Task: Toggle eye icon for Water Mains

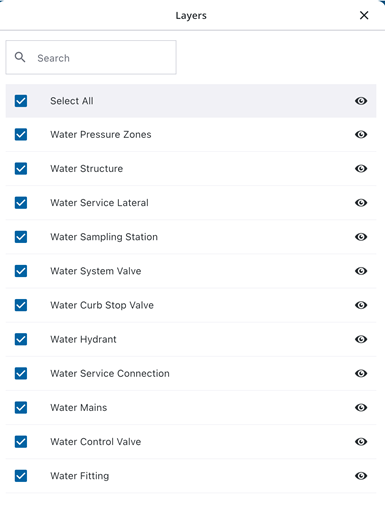Action: coord(361,408)
